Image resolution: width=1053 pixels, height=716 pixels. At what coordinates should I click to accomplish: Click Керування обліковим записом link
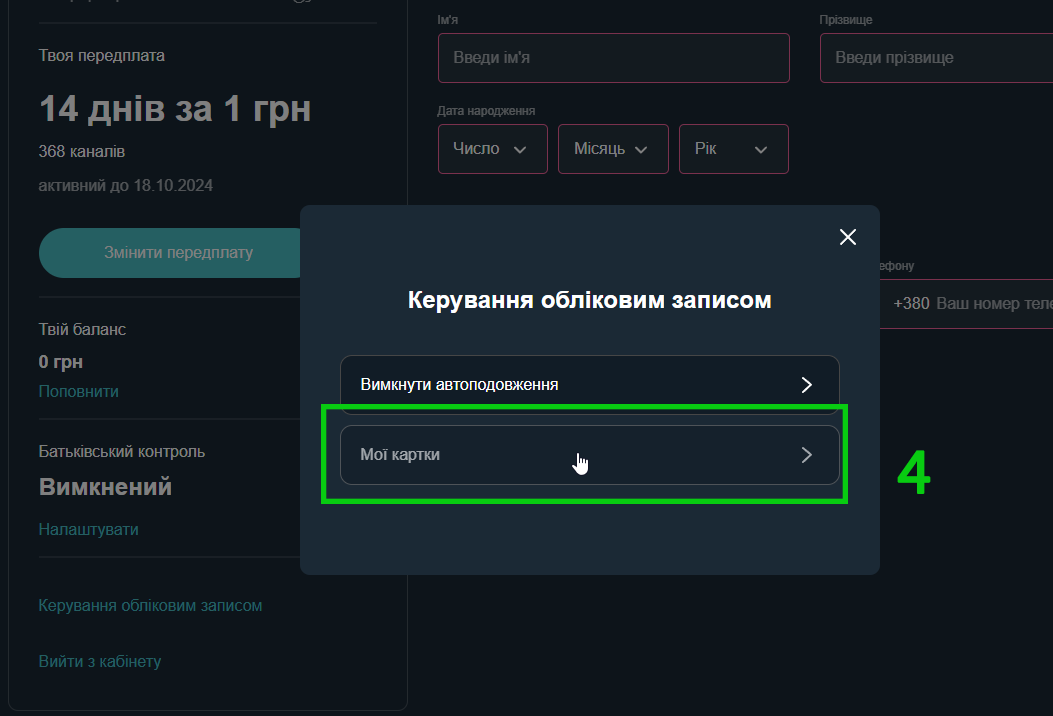(150, 605)
